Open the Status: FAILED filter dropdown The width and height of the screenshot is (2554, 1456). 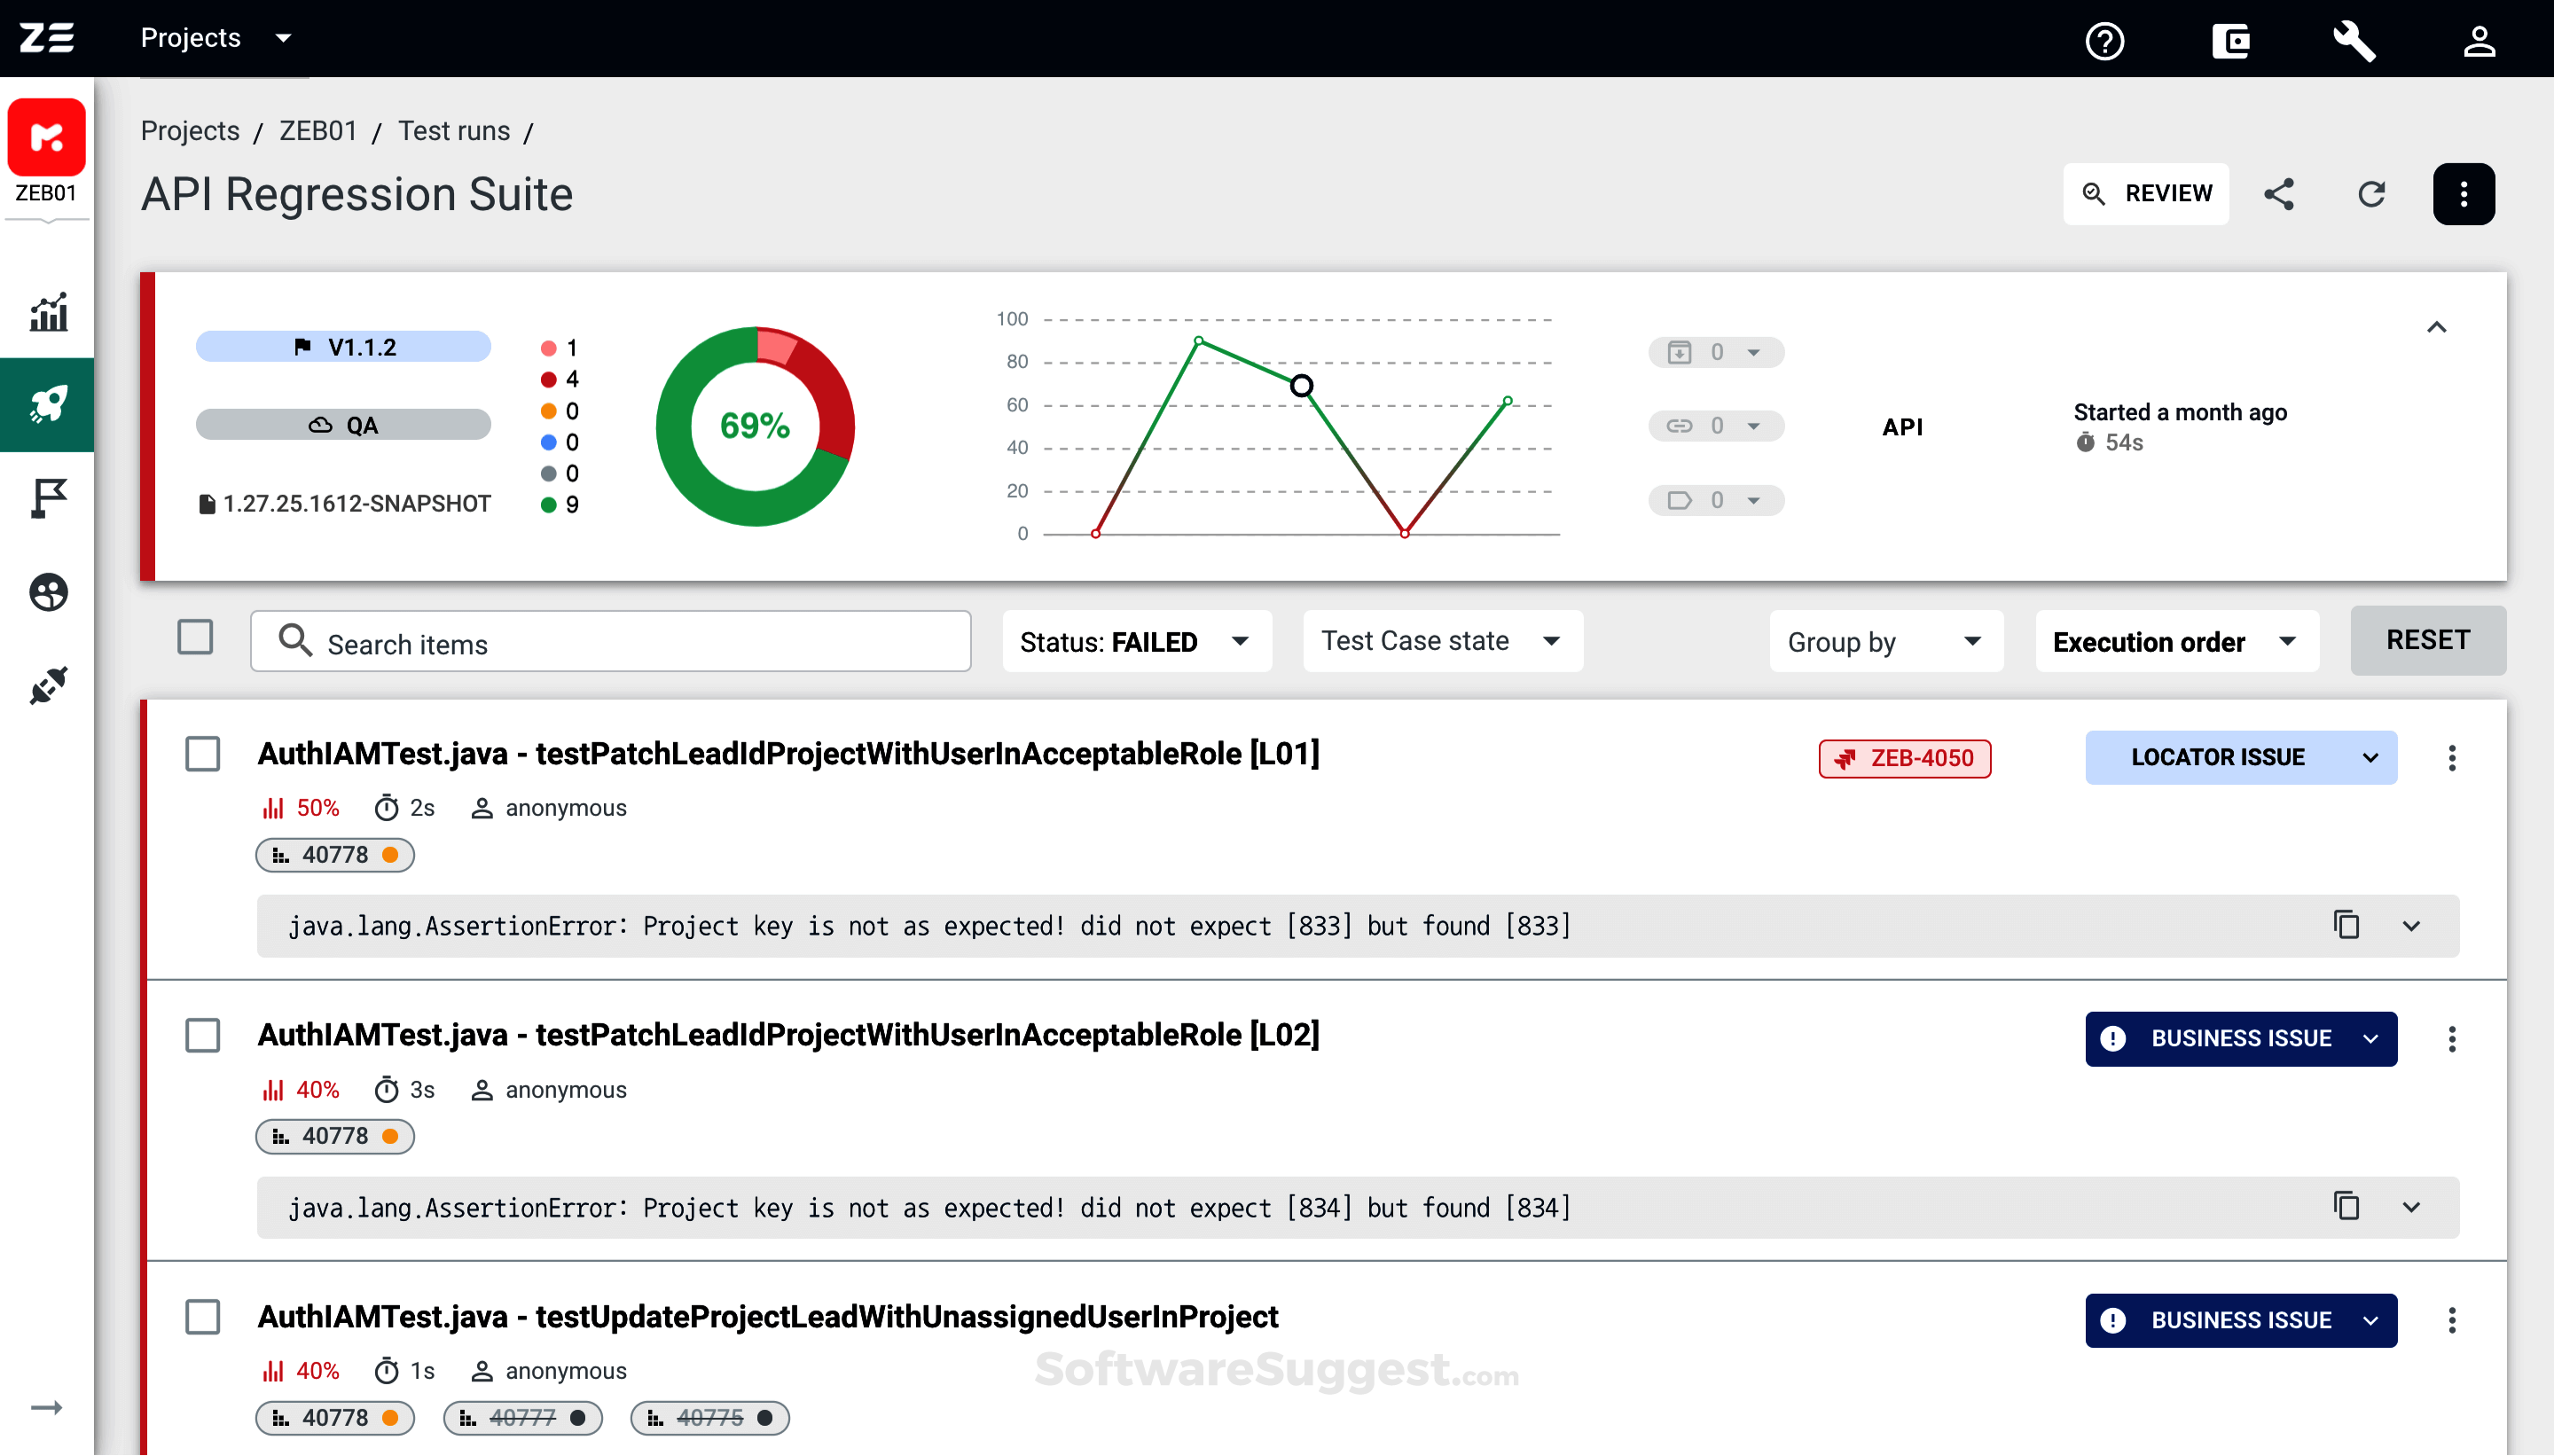pos(1136,641)
